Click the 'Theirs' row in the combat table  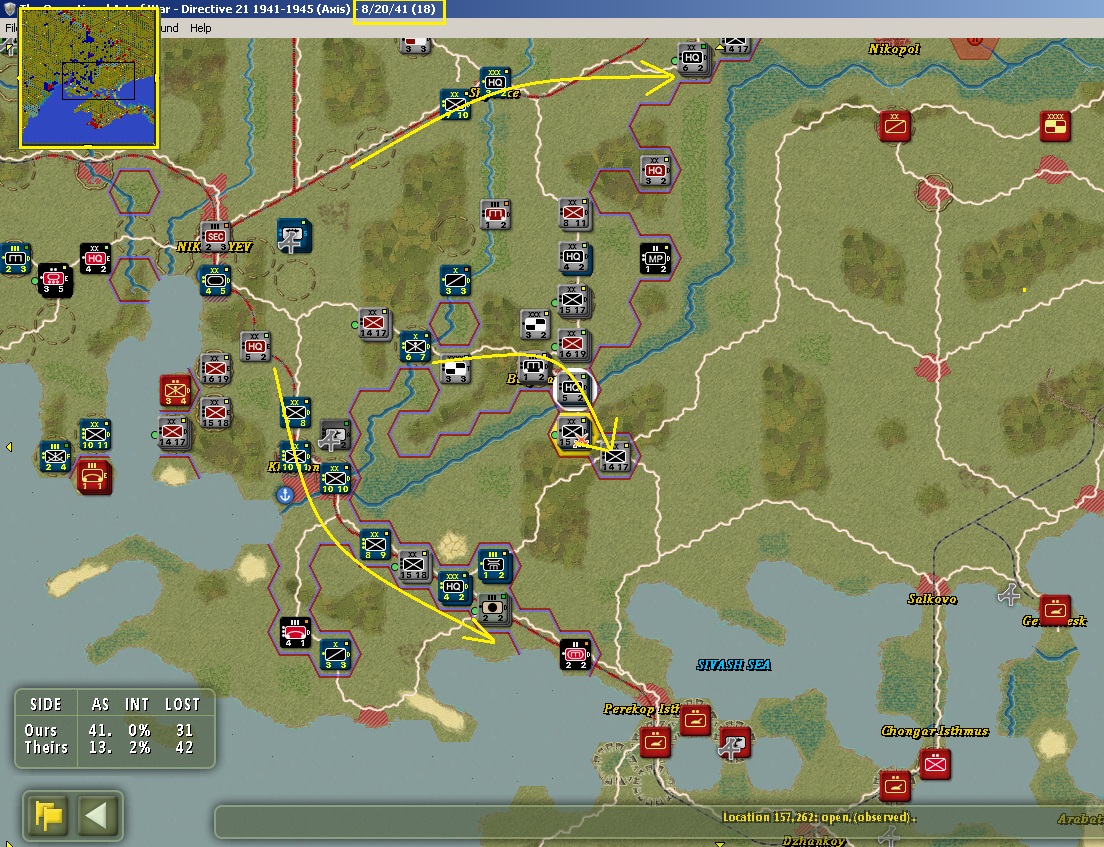pos(113,748)
